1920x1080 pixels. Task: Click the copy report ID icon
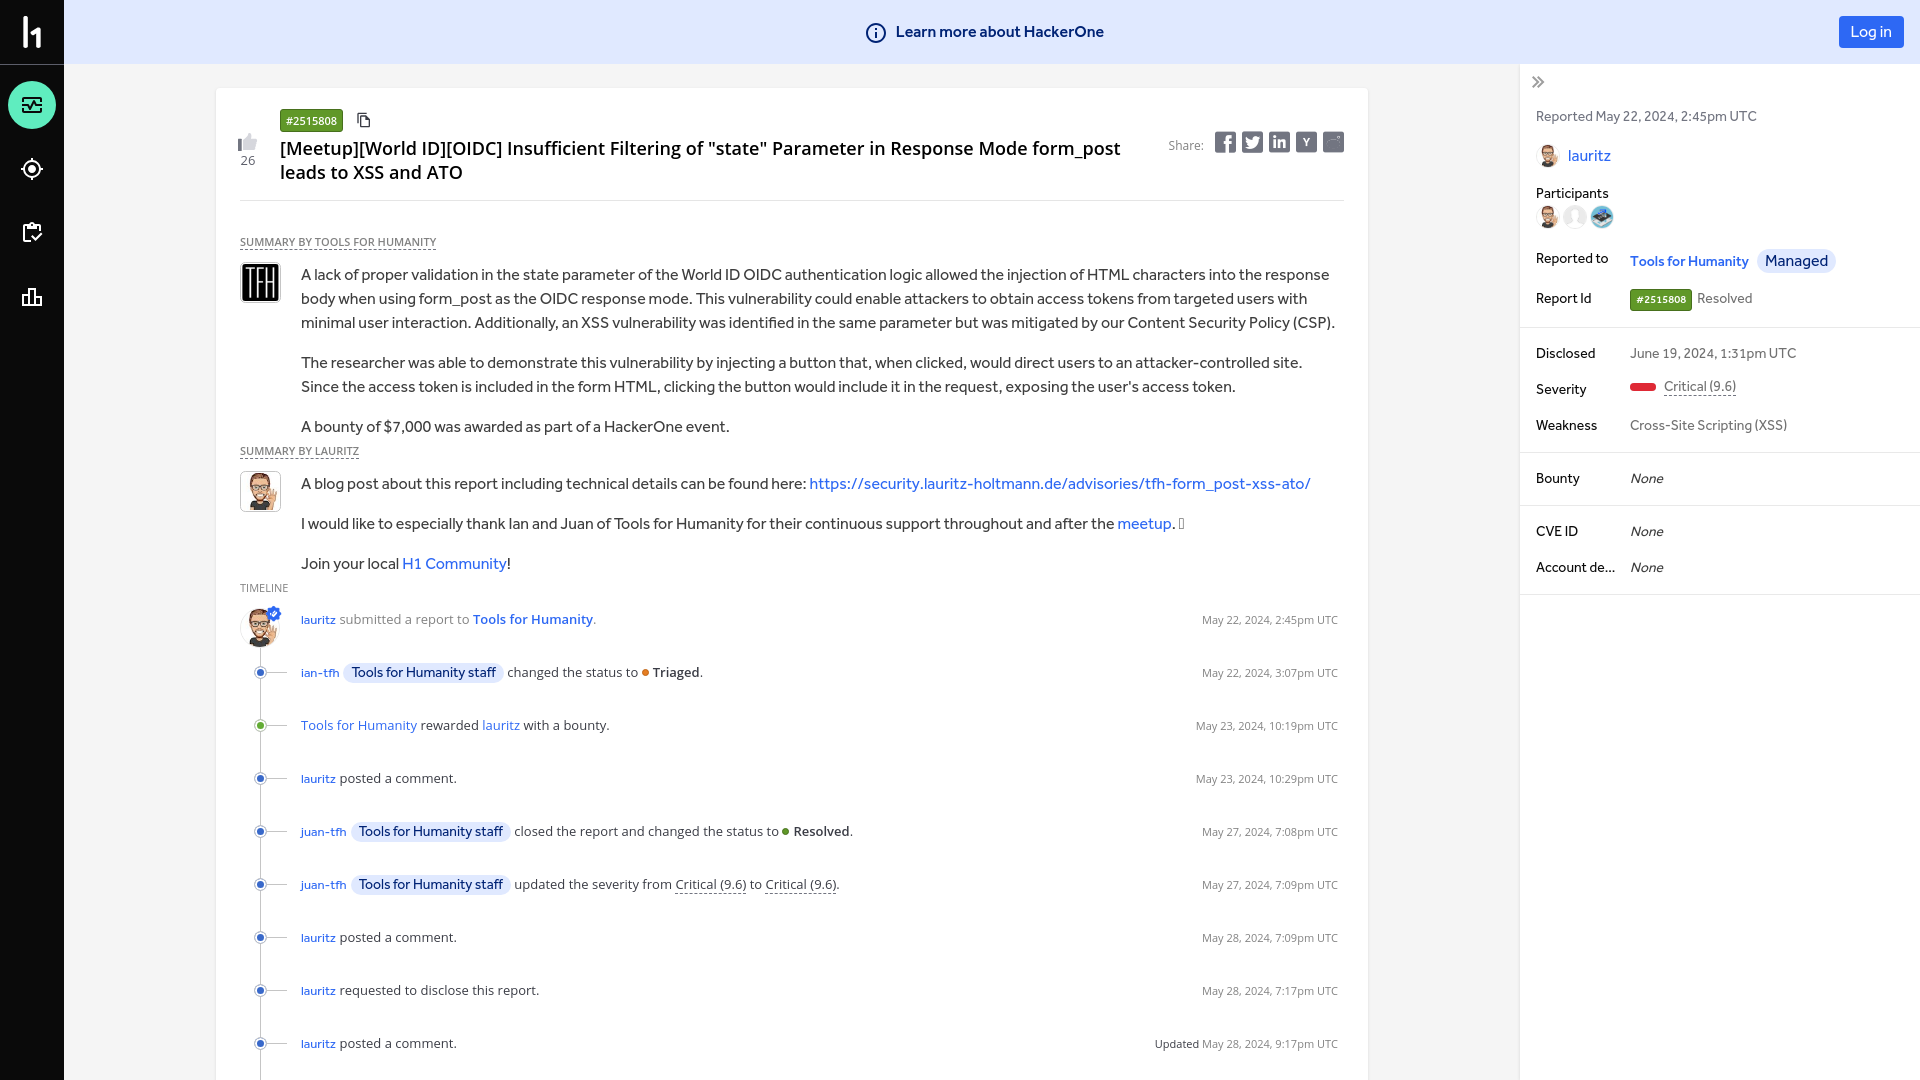coord(363,120)
